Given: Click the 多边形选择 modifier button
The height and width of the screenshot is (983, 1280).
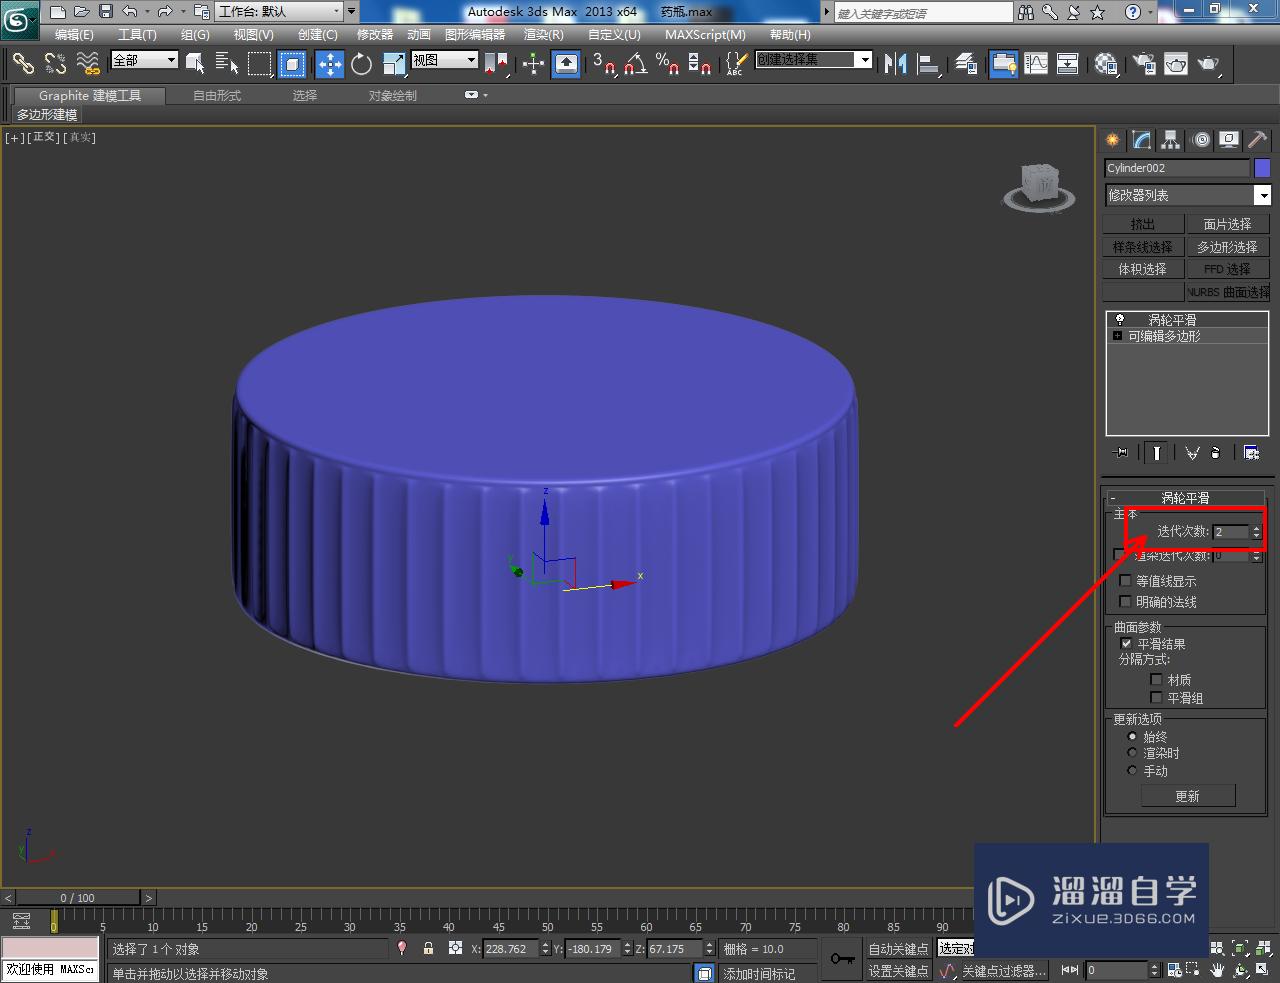Looking at the screenshot, I should click(1227, 247).
